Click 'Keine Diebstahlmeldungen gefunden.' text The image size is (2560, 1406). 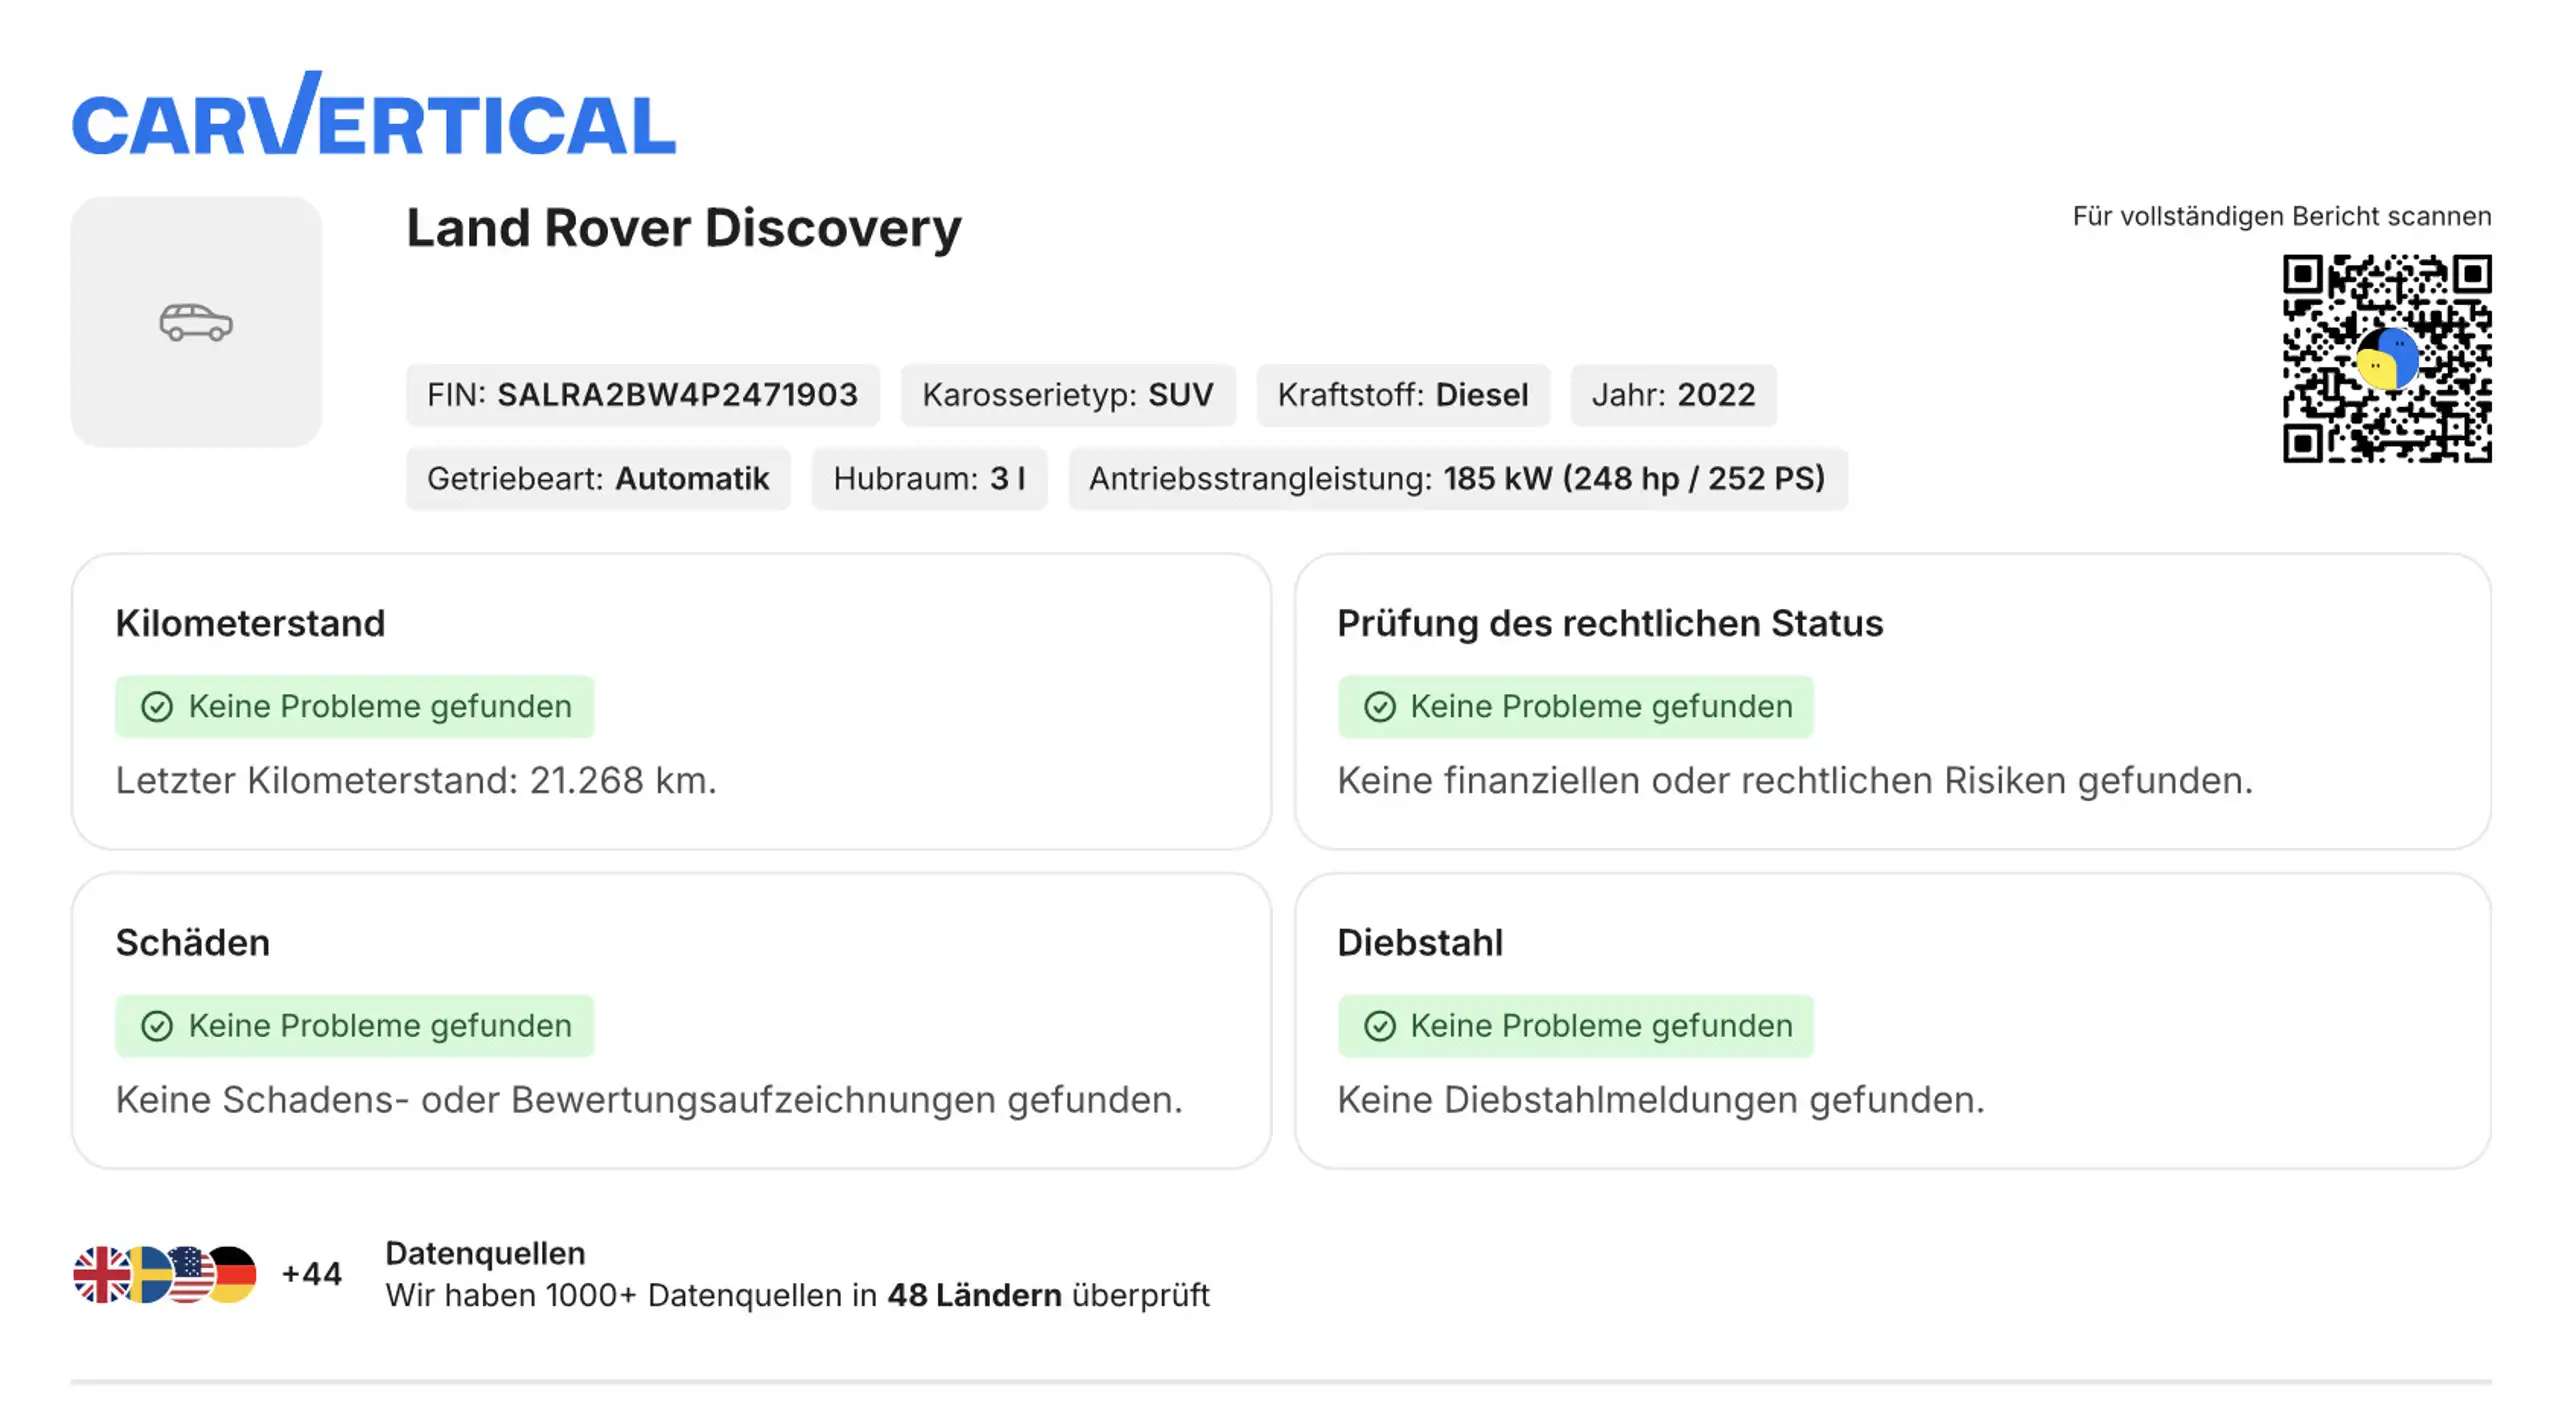[x=1661, y=1100]
